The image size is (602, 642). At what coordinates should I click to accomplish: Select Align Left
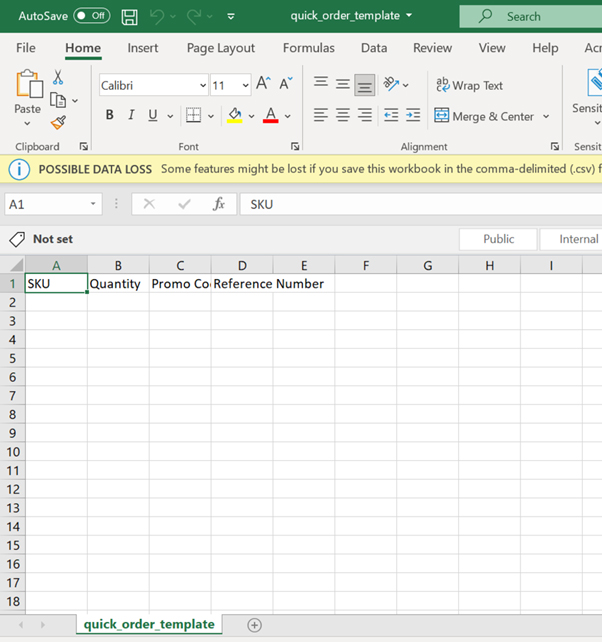321,115
